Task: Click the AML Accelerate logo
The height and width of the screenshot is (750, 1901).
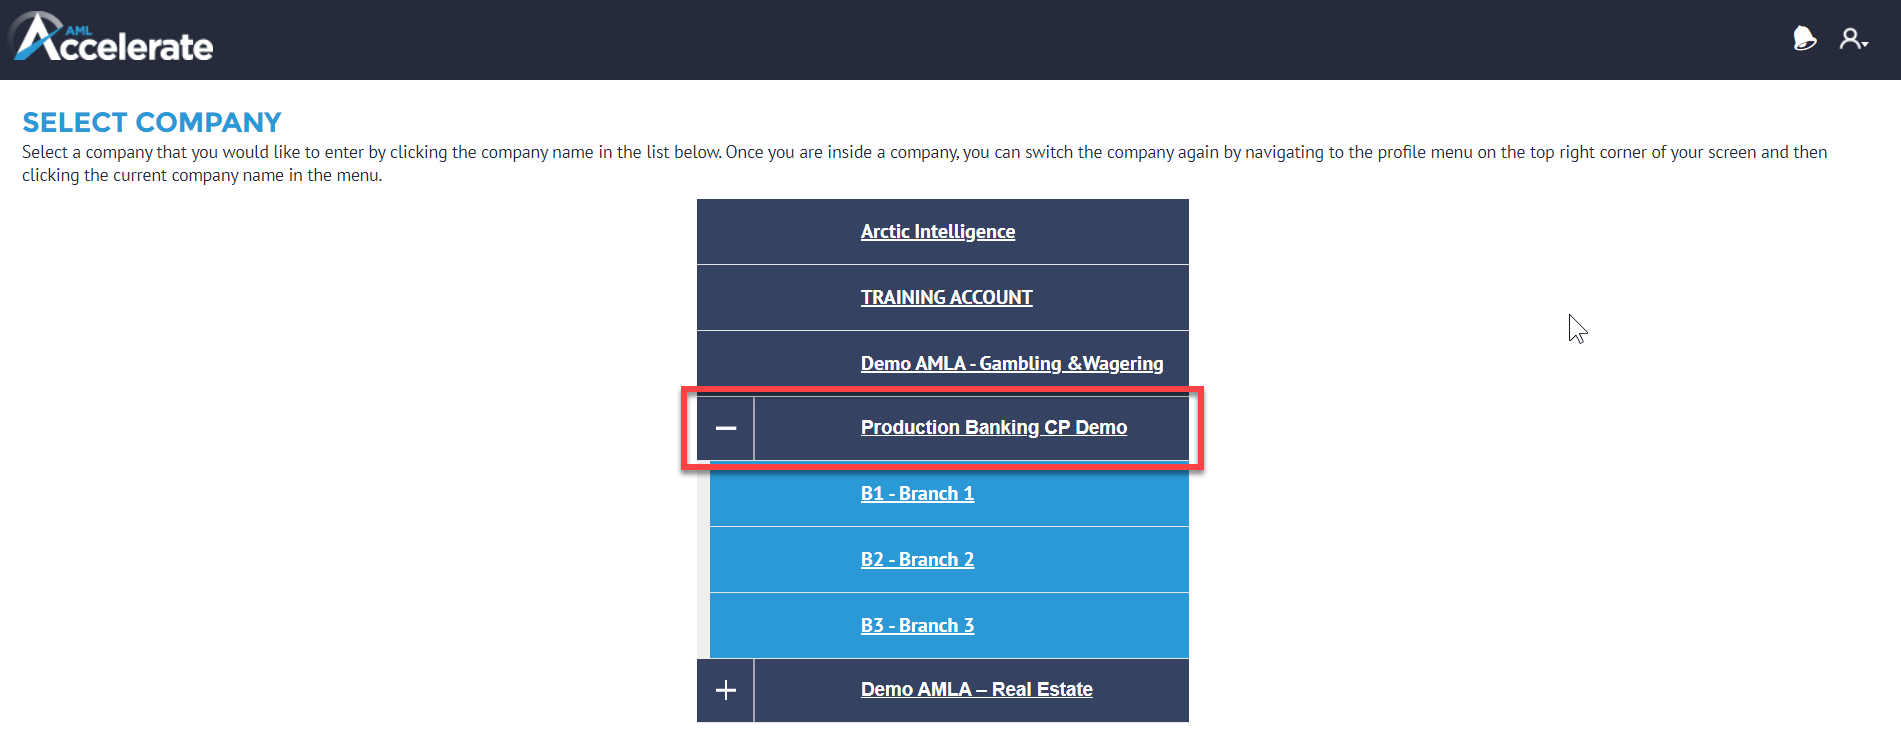Action: pyautogui.click(x=111, y=38)
